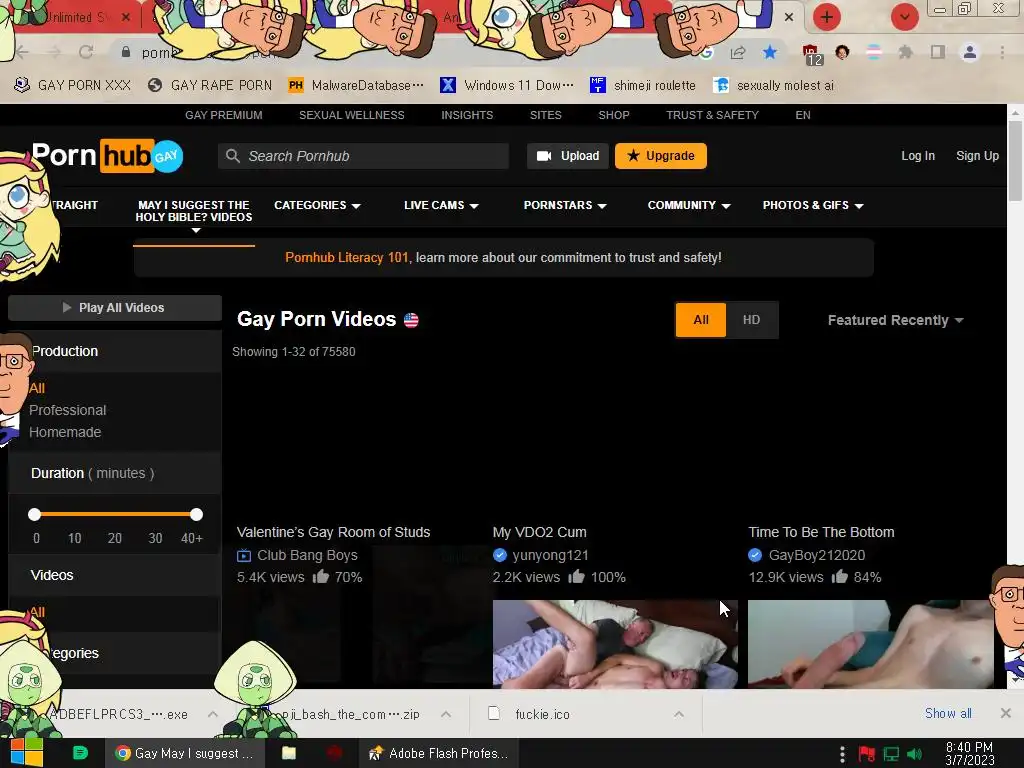Screen dimensions: 1024x768
Task: Click the Chrome window taskbar button
Action: click(x=185, y=753)
